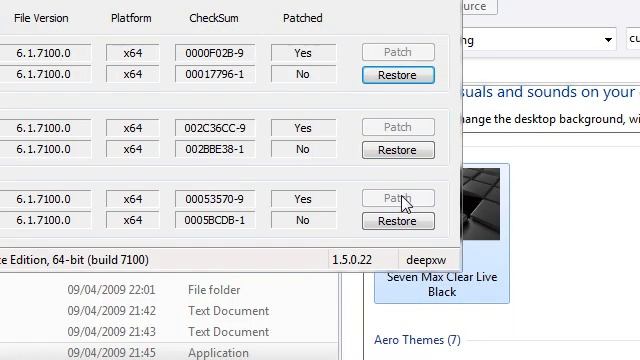
Task: Click the Platform column header
Action: 131,18
